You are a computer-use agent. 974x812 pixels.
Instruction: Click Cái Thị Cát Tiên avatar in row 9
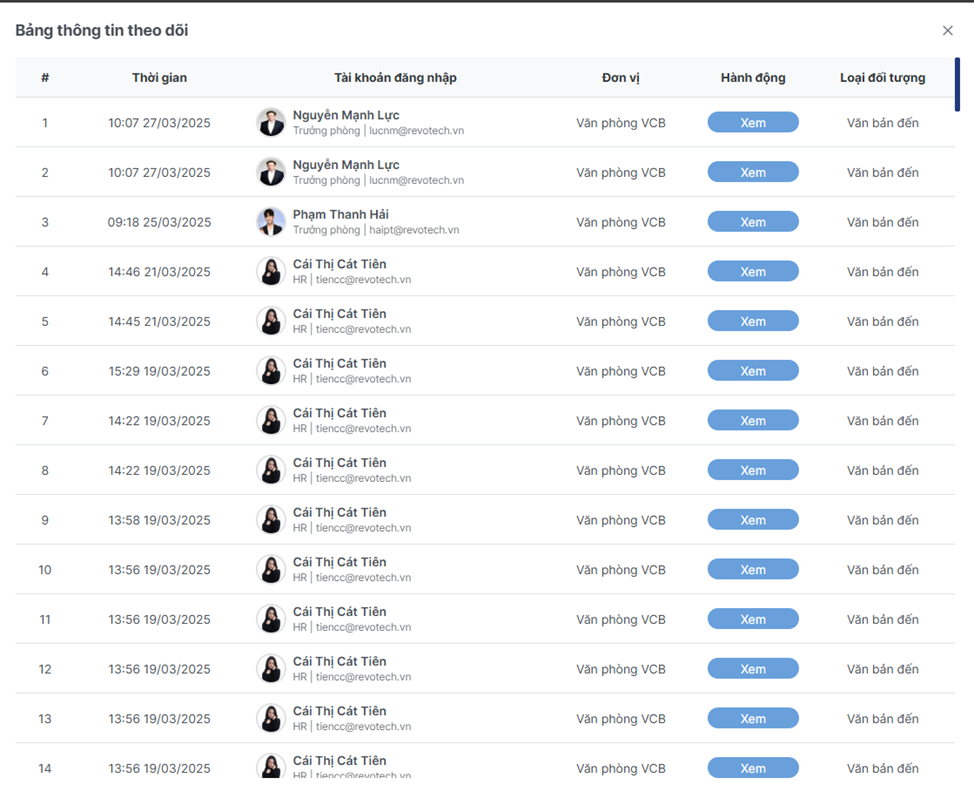coord(271,520)
